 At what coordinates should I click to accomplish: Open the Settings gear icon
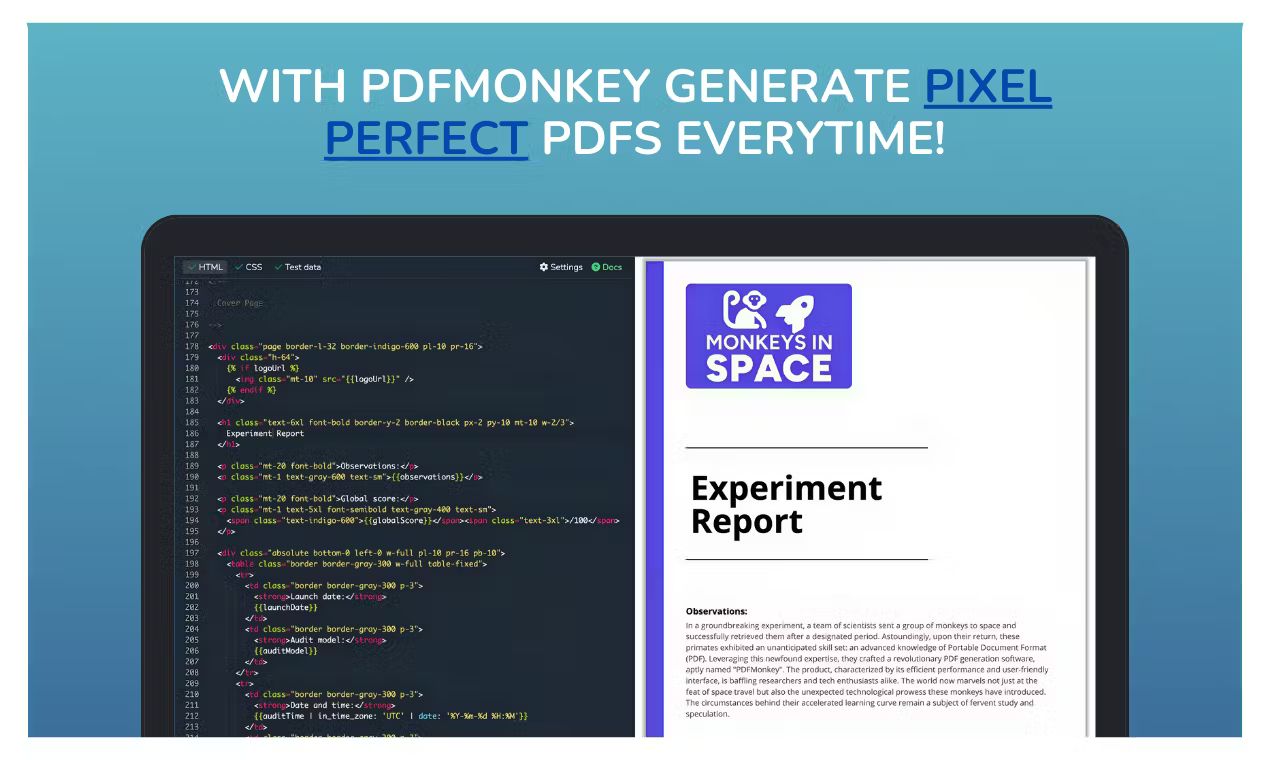pos(544,267)
